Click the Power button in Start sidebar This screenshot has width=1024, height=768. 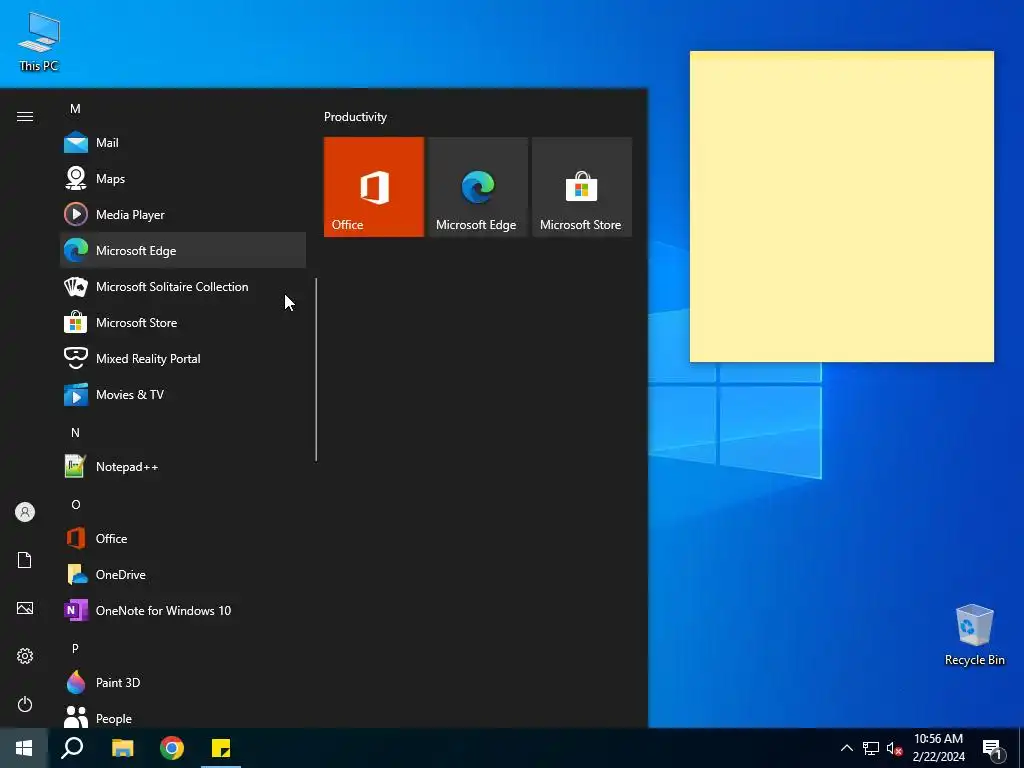(x=25, y=704)
